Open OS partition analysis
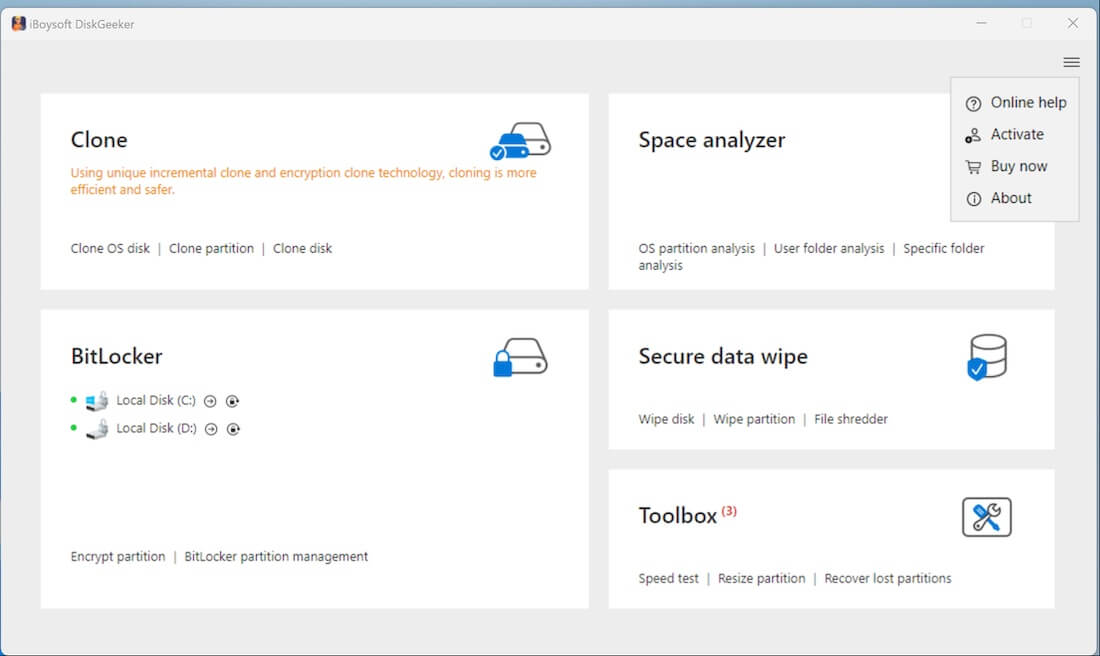 click(x=697, y=248)
